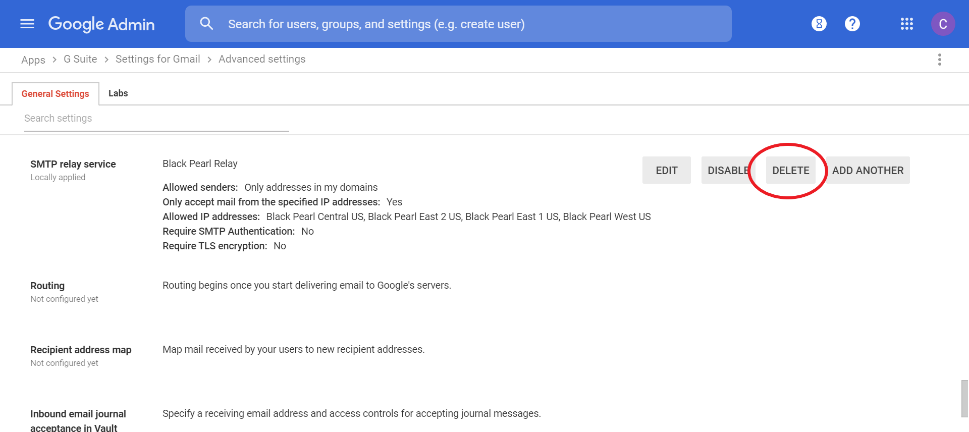This screenshot has width=969, height=432.
Task: Go to Settings for Gmail breadcrumb
Action: tap(158, 59)
